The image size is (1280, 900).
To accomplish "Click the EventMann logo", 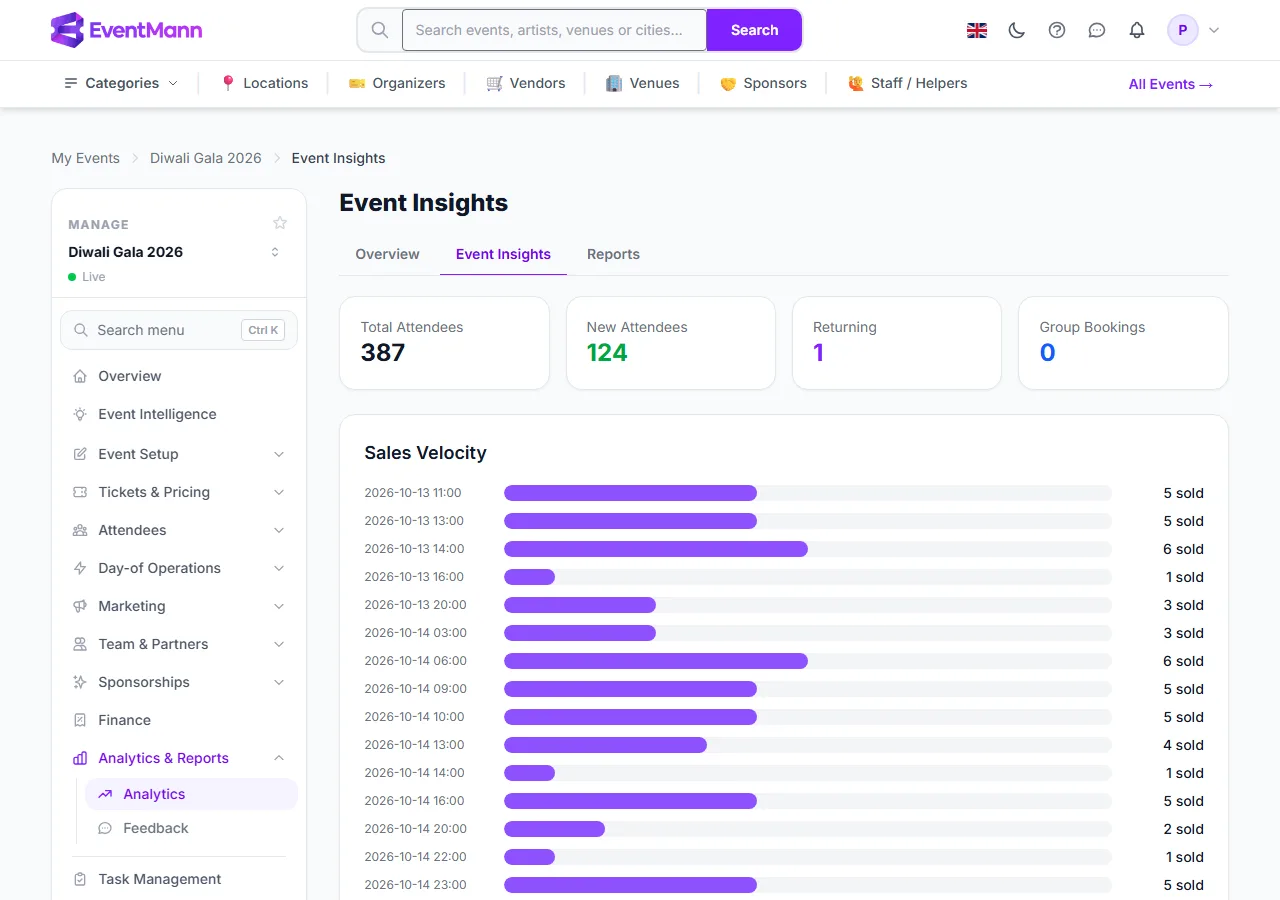I will (126, 30).
